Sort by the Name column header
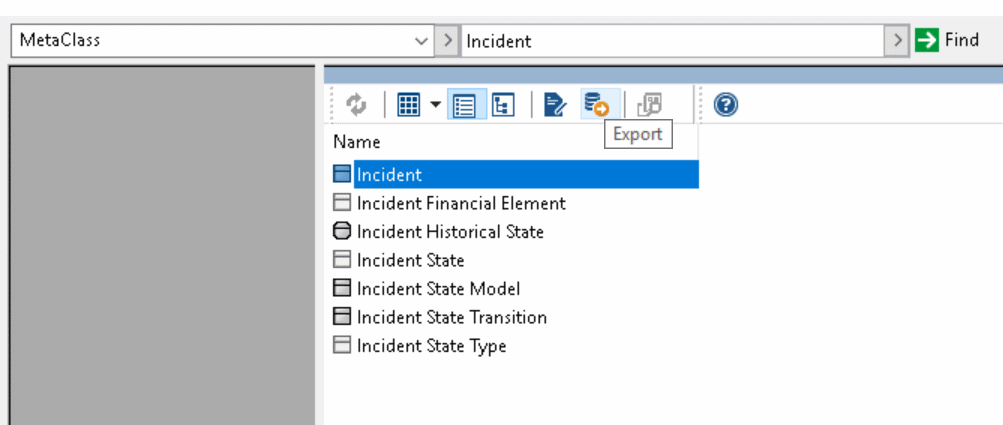The image size is (1003, 425). click(357, 141)
